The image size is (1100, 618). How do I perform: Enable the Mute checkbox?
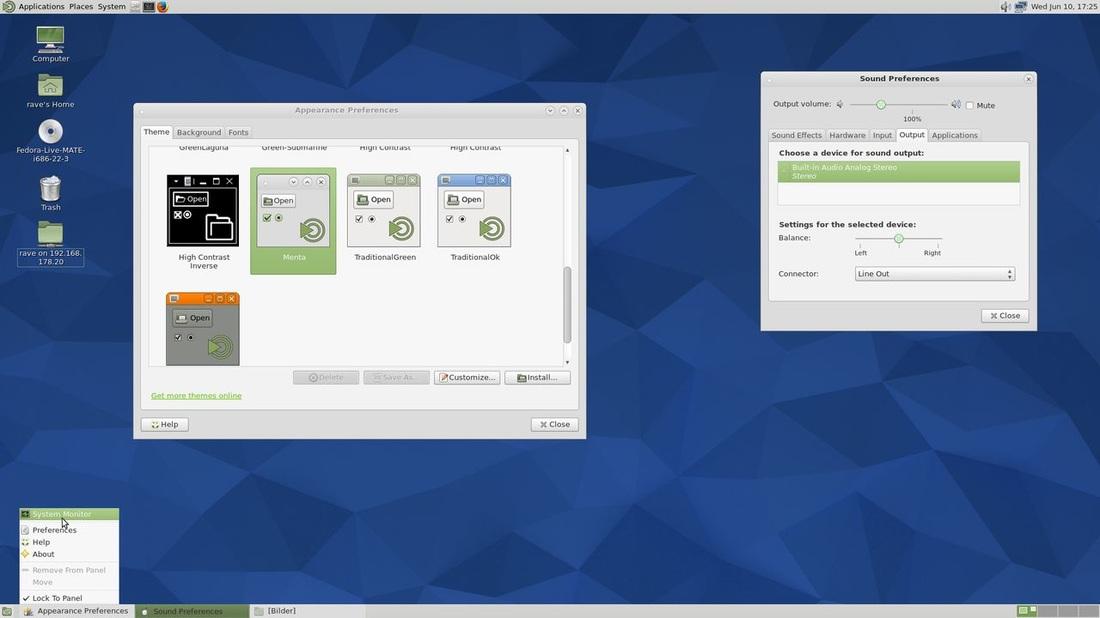tap(970, 105)
